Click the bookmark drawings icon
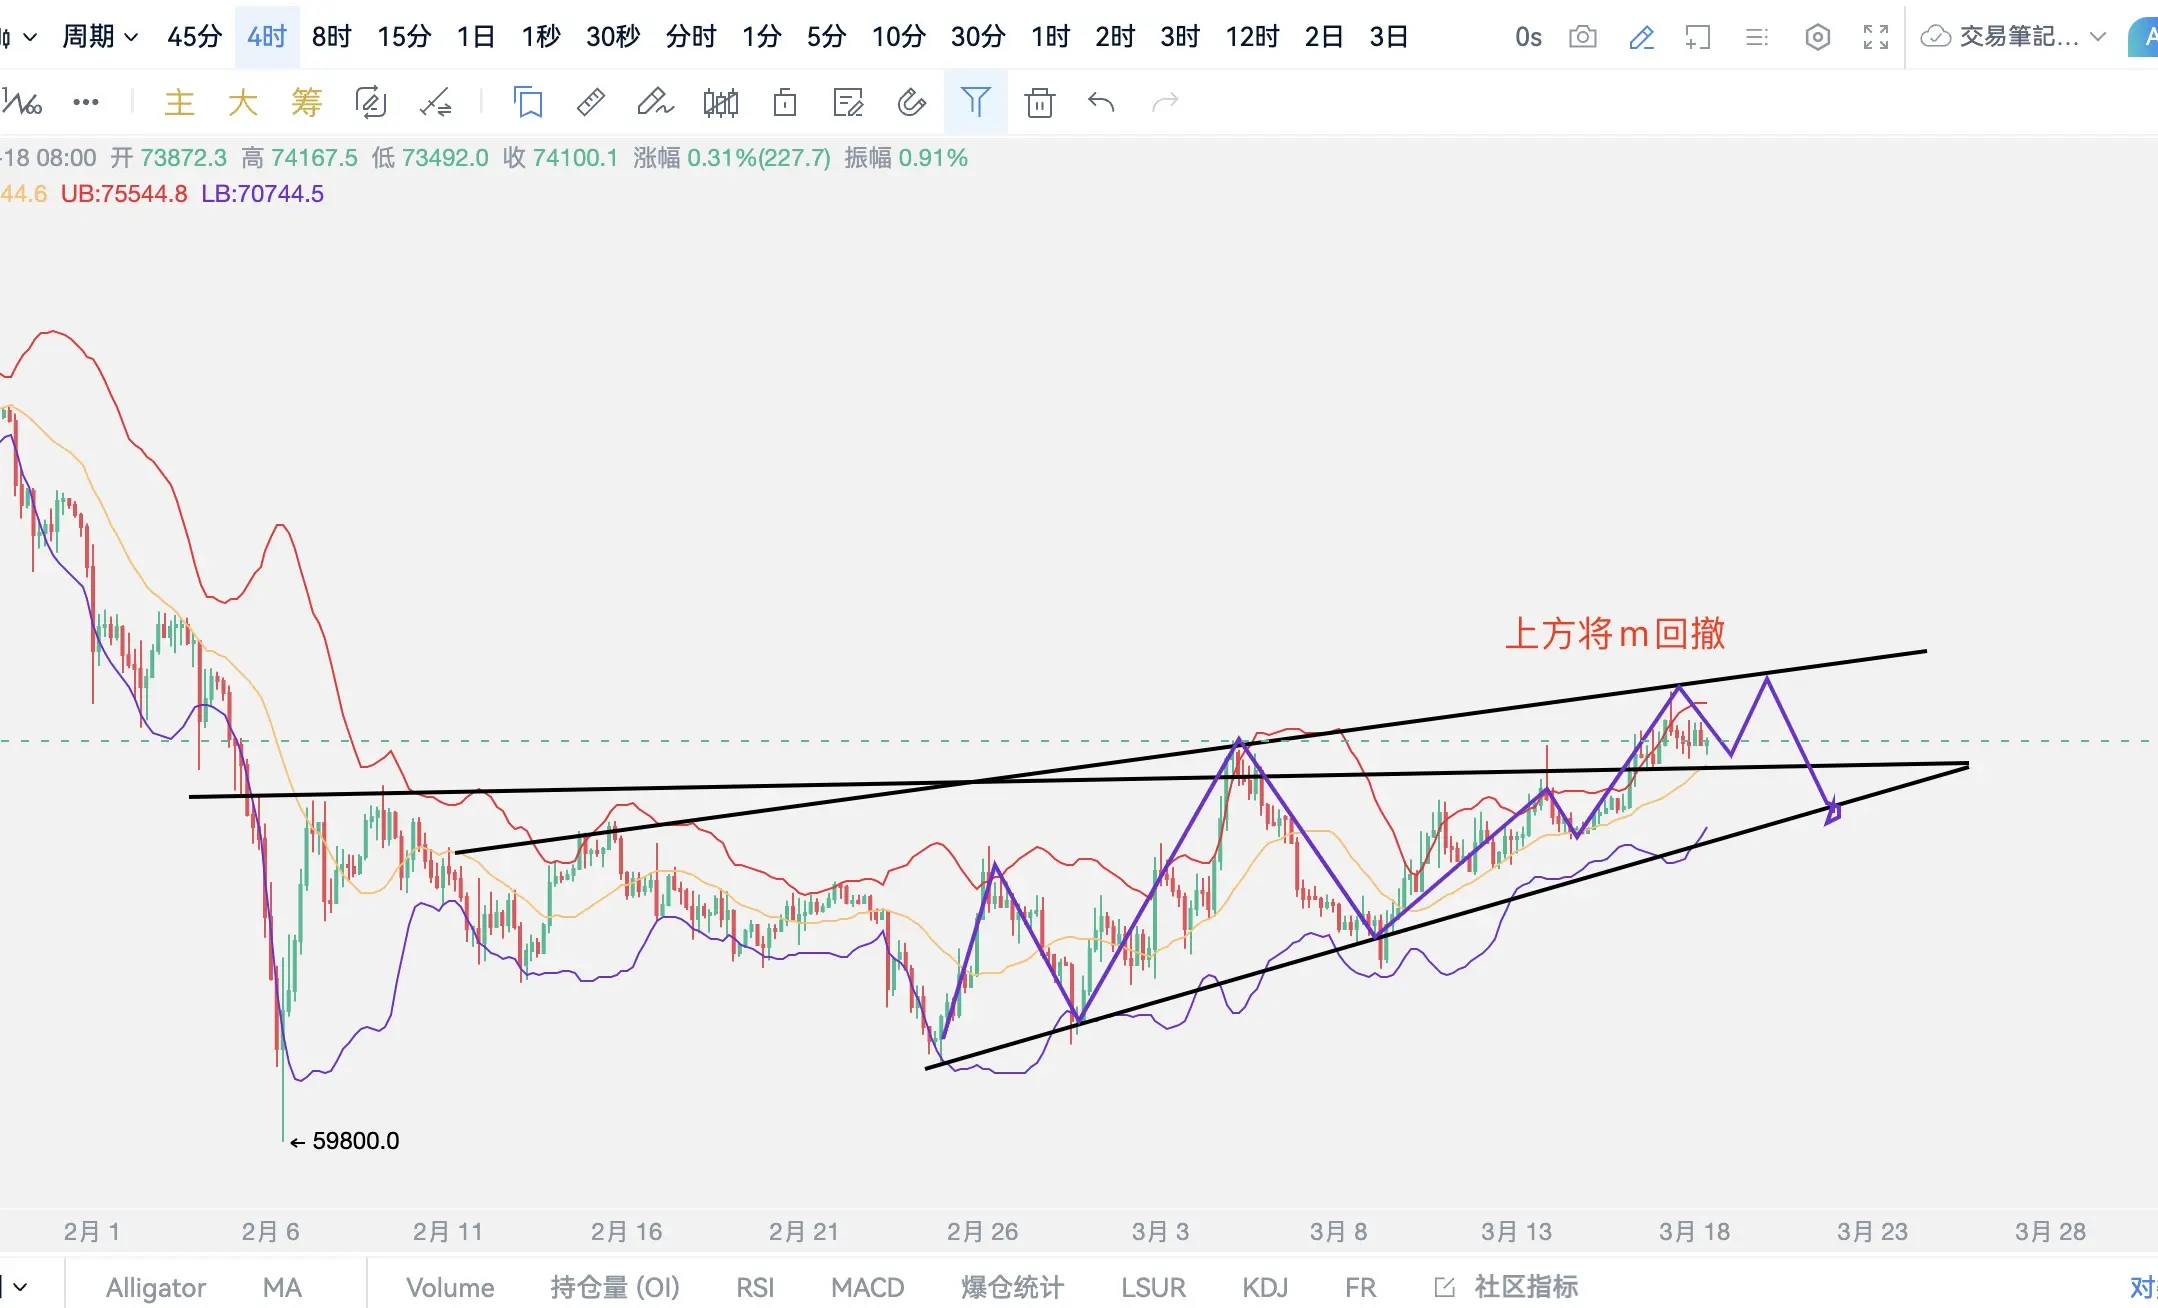The width and height of the screenshot is (2158, 1308). 528,102
